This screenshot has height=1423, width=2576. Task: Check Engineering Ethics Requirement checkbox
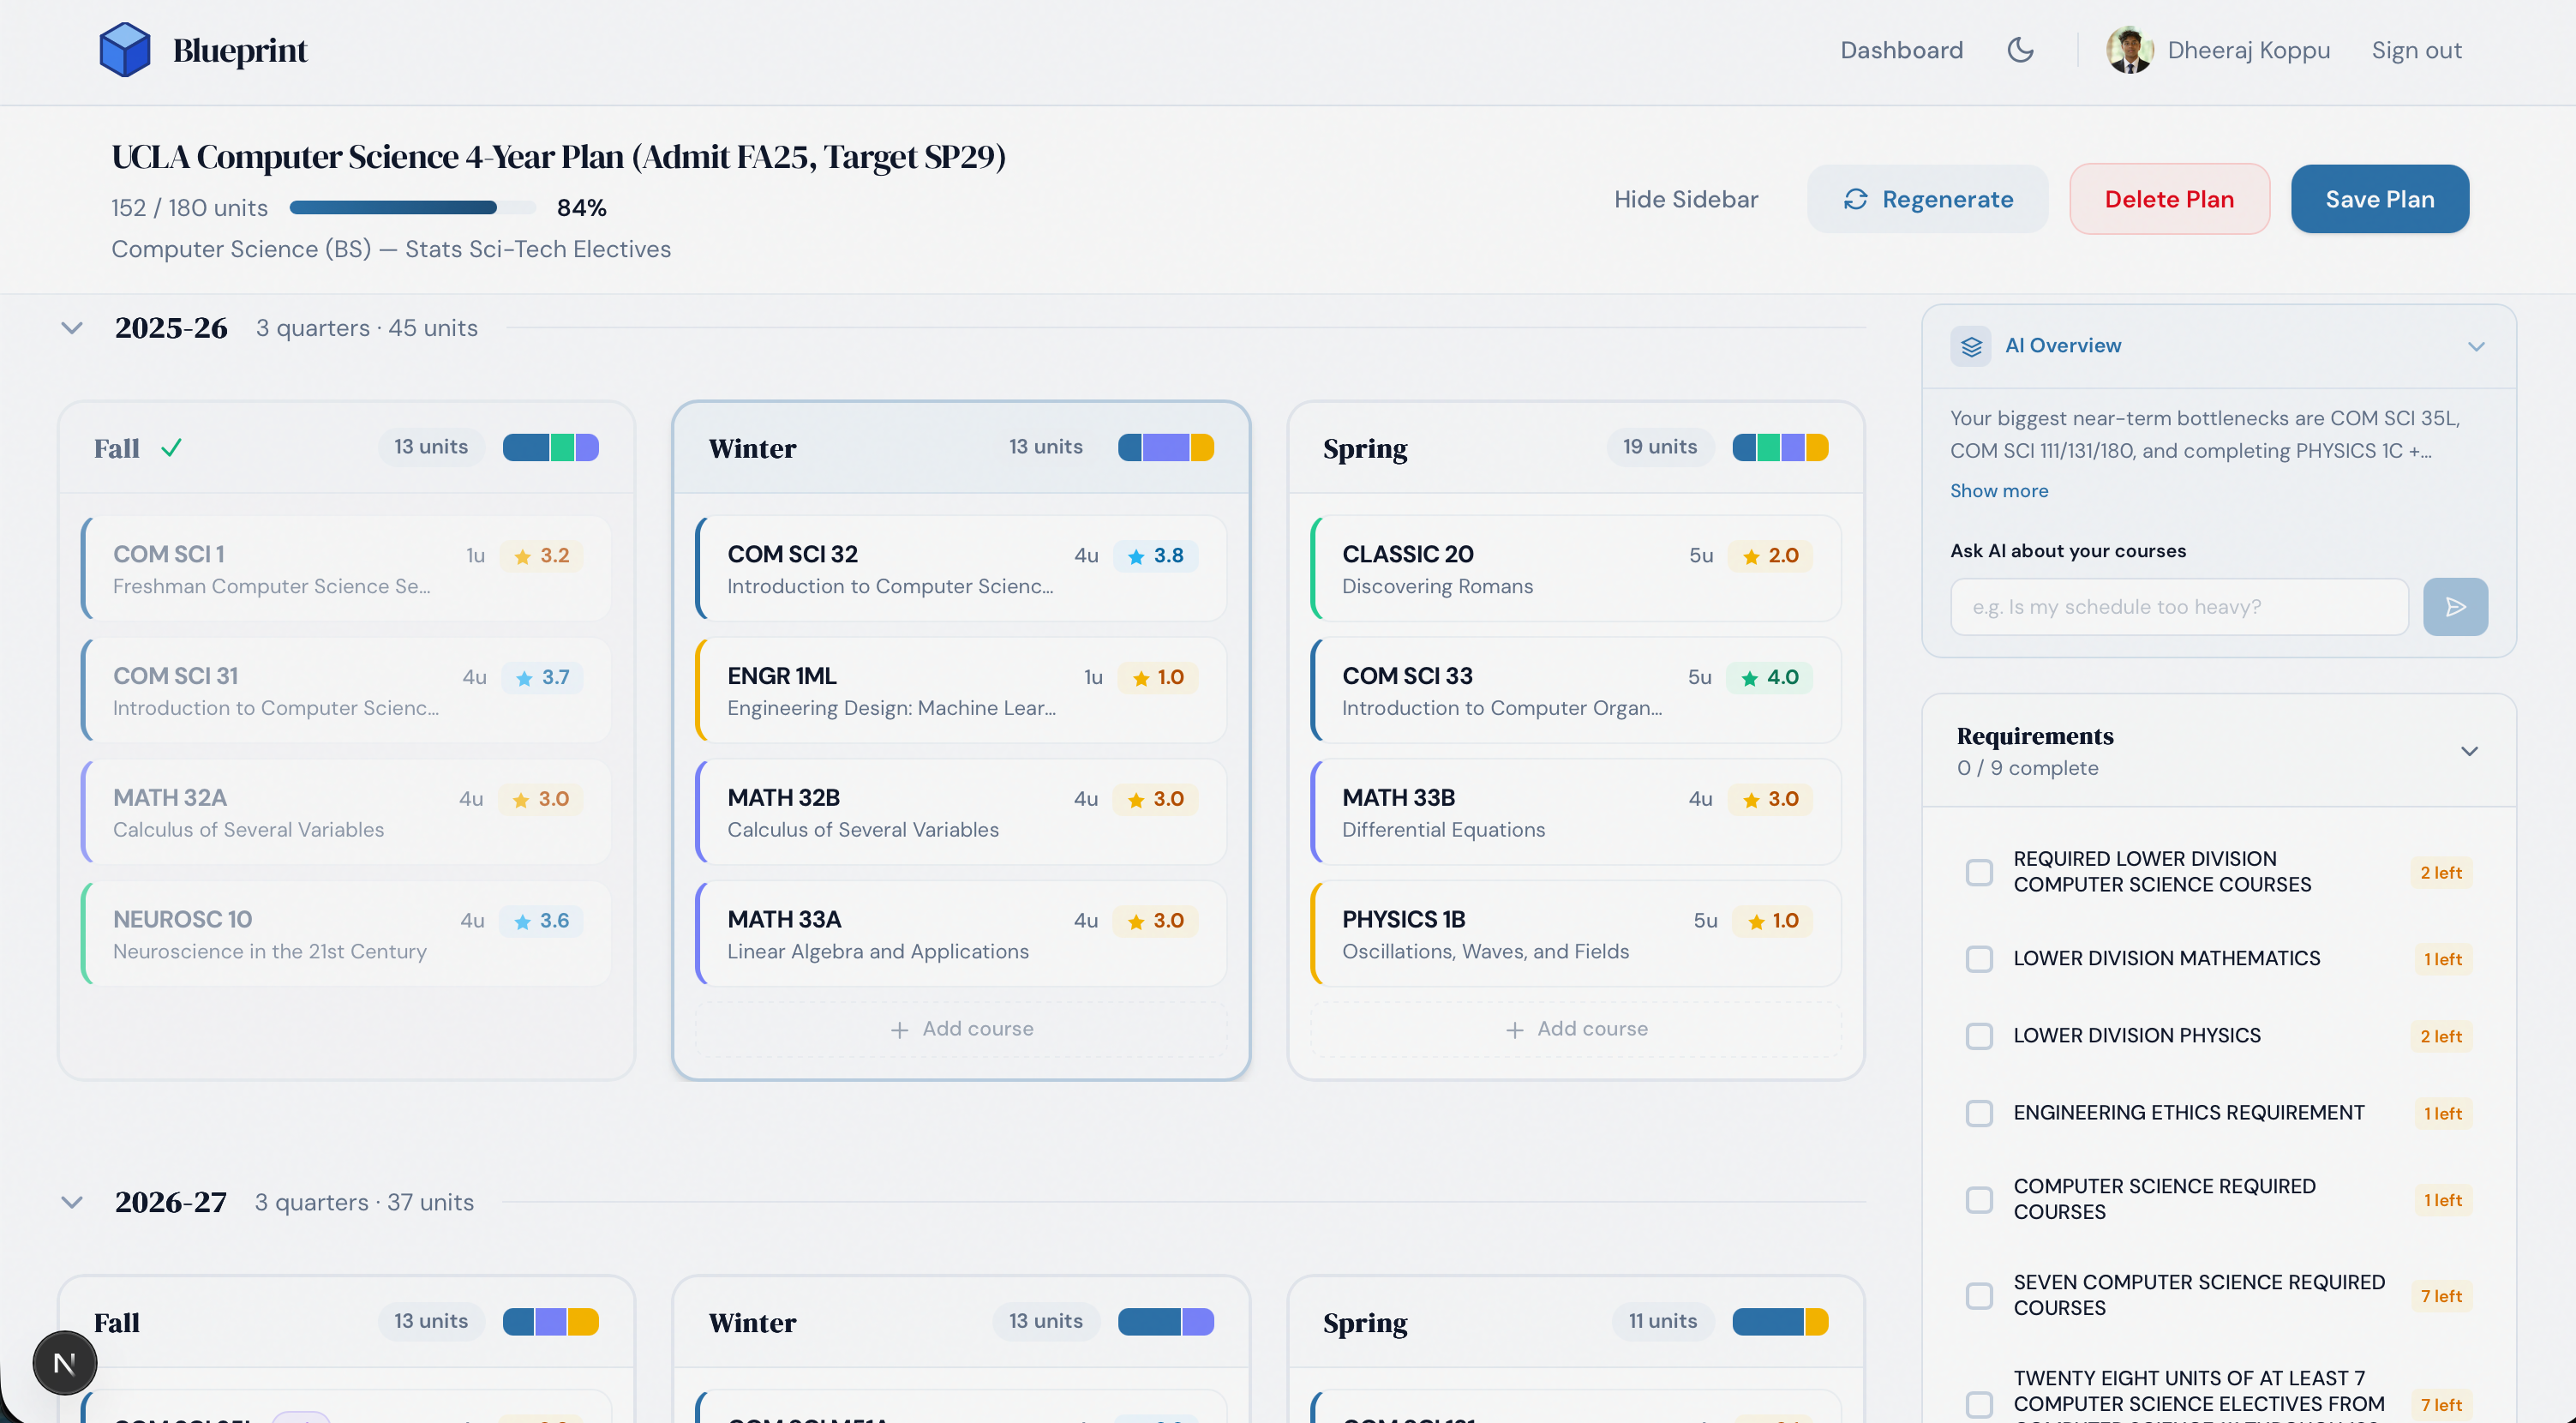[x=1979, y=1113]
